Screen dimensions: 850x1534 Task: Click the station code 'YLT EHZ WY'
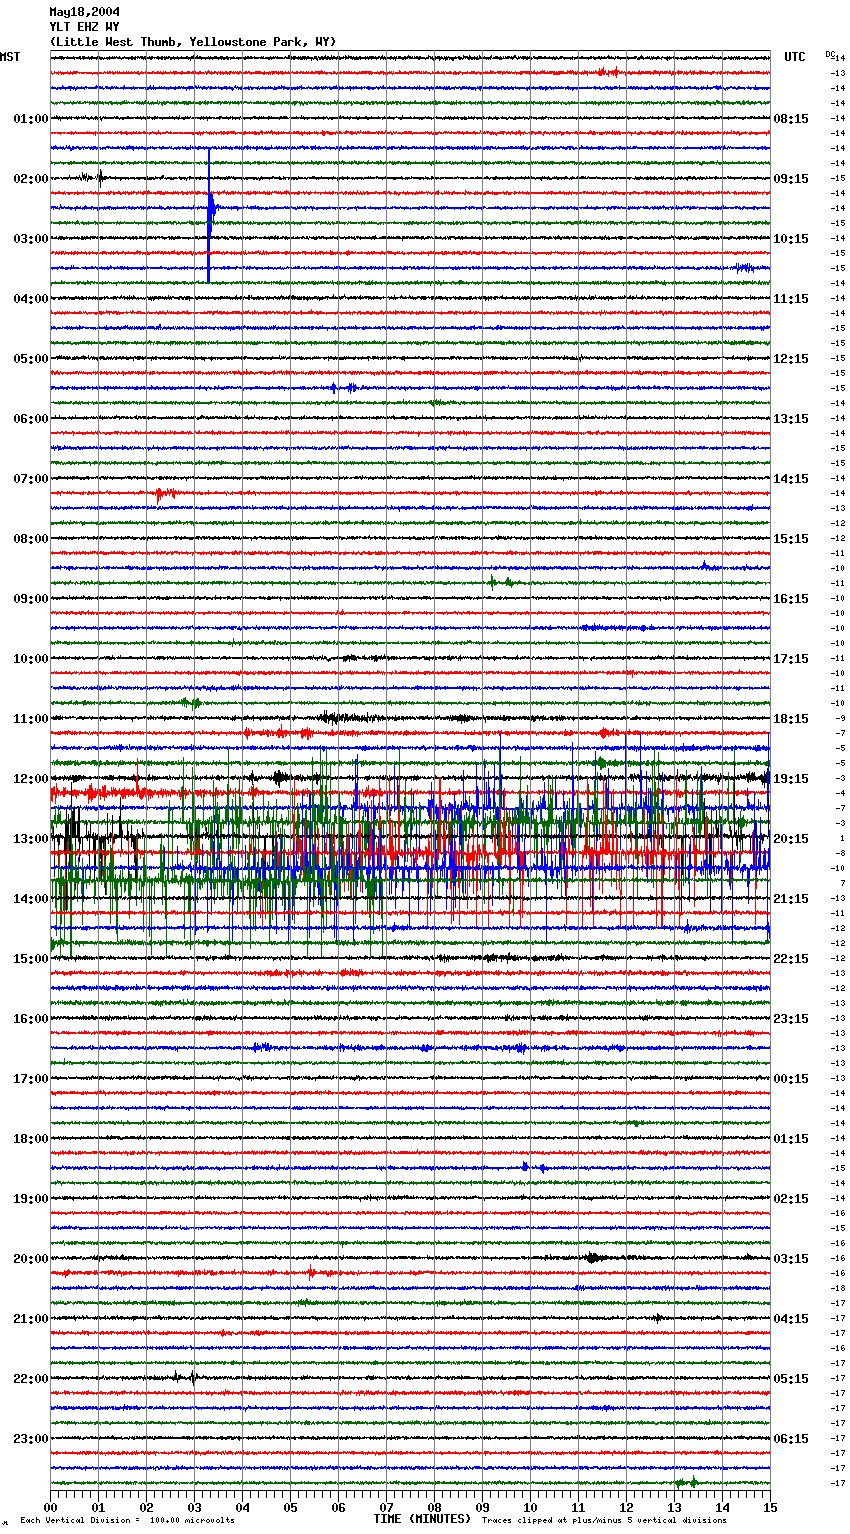[84, 27]
